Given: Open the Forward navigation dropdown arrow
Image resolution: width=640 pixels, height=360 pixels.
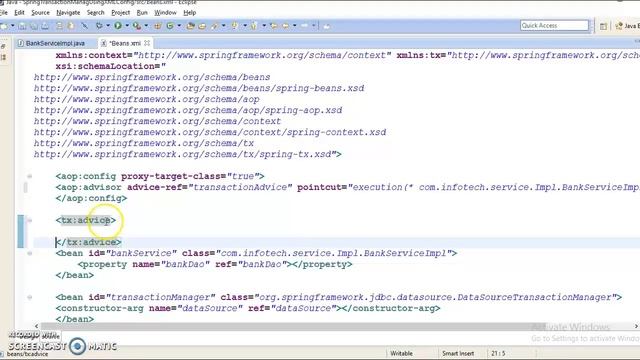Looking at the screenshot, I should point(313,26).
